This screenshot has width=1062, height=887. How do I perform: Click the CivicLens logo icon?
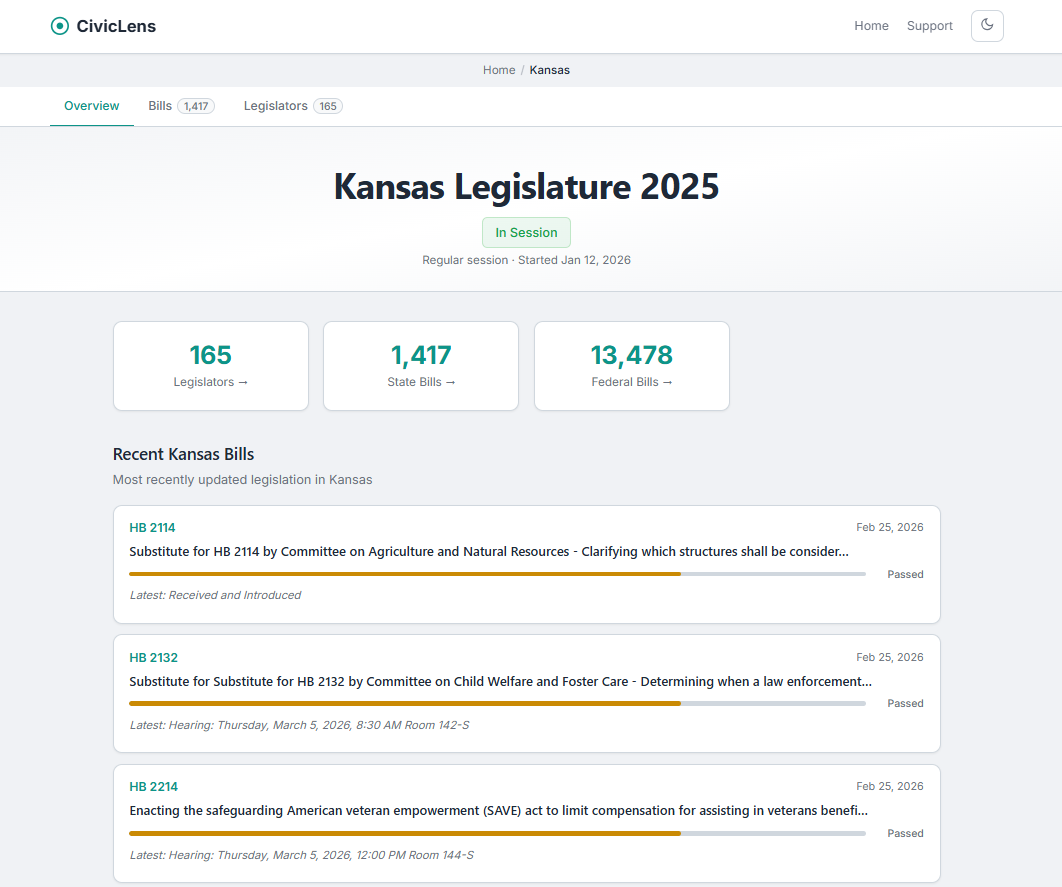click(60, 26)
